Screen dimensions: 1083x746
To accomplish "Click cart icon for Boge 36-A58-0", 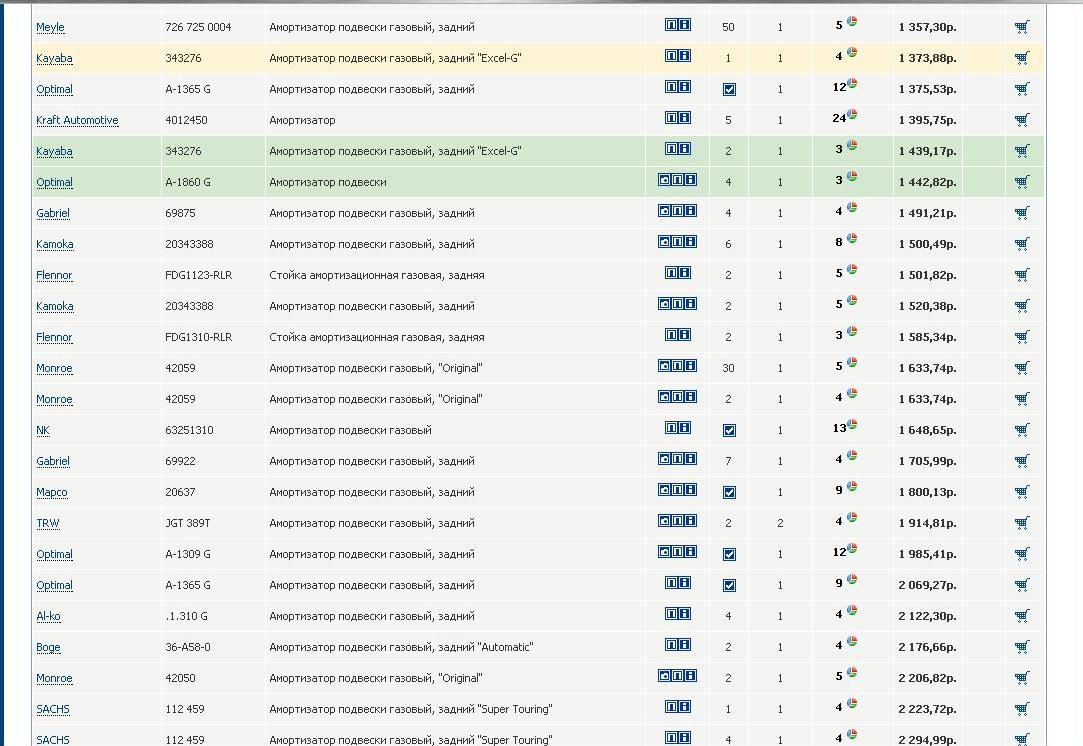I will click(1021, 647).
